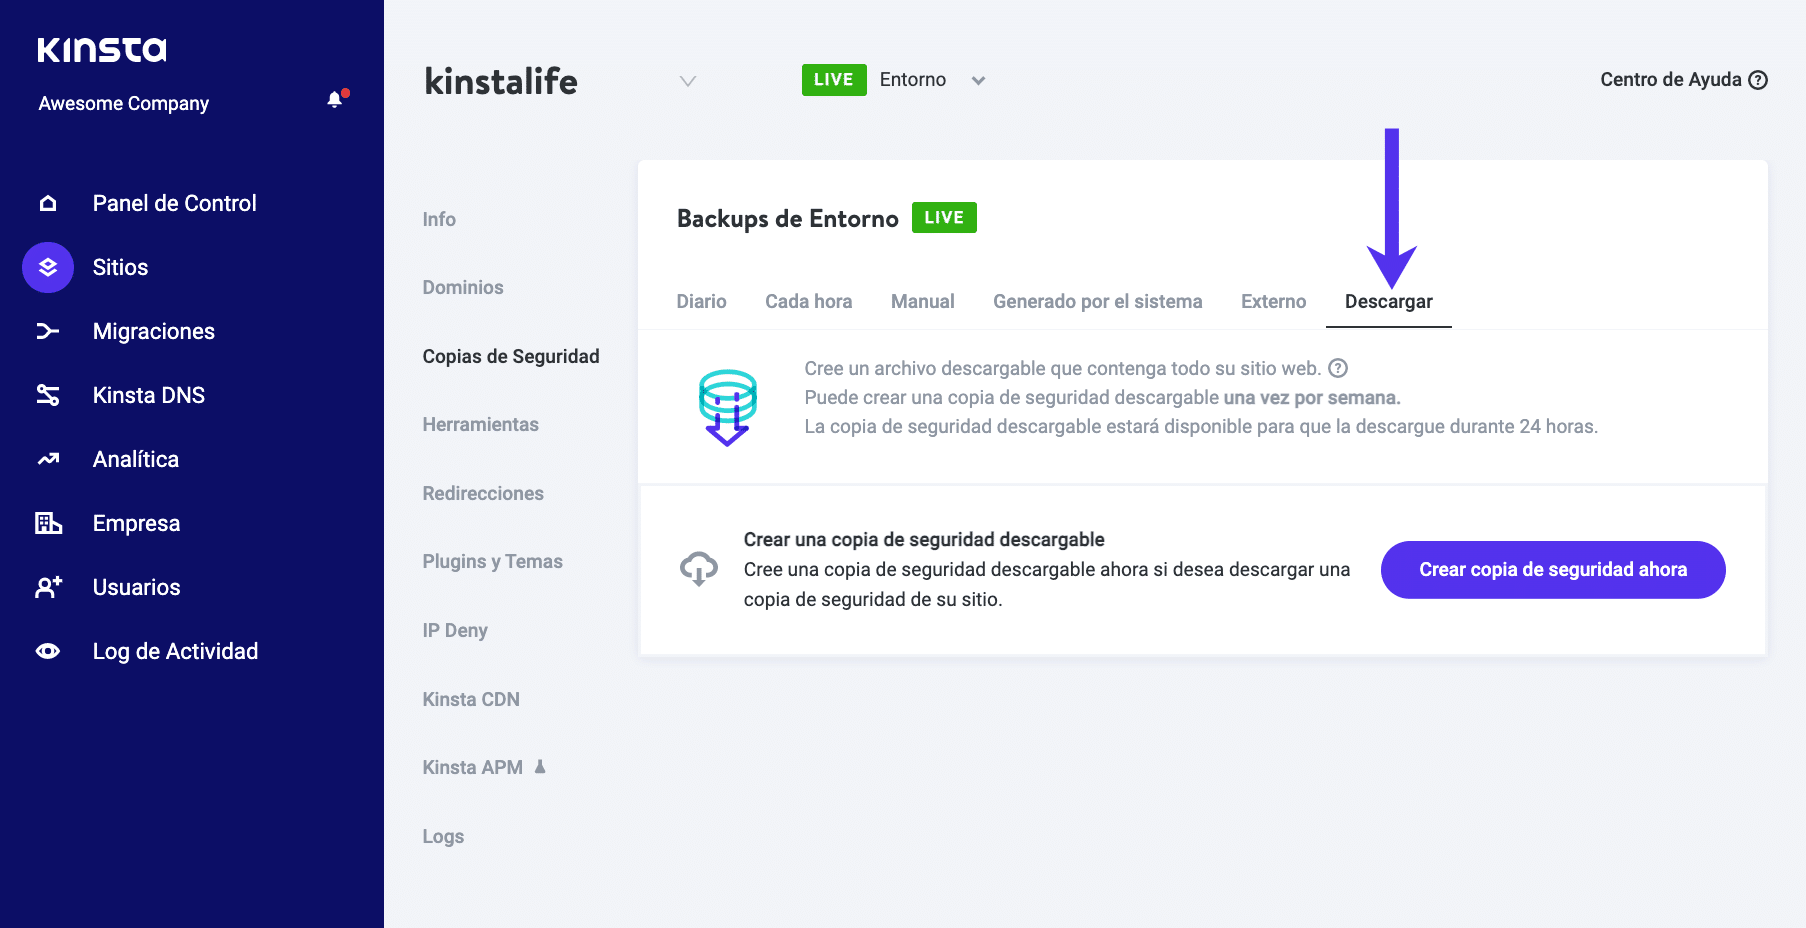Click help icon next to description text
The height and width of the screenshot is (928, 1806).
point(1338,369)
